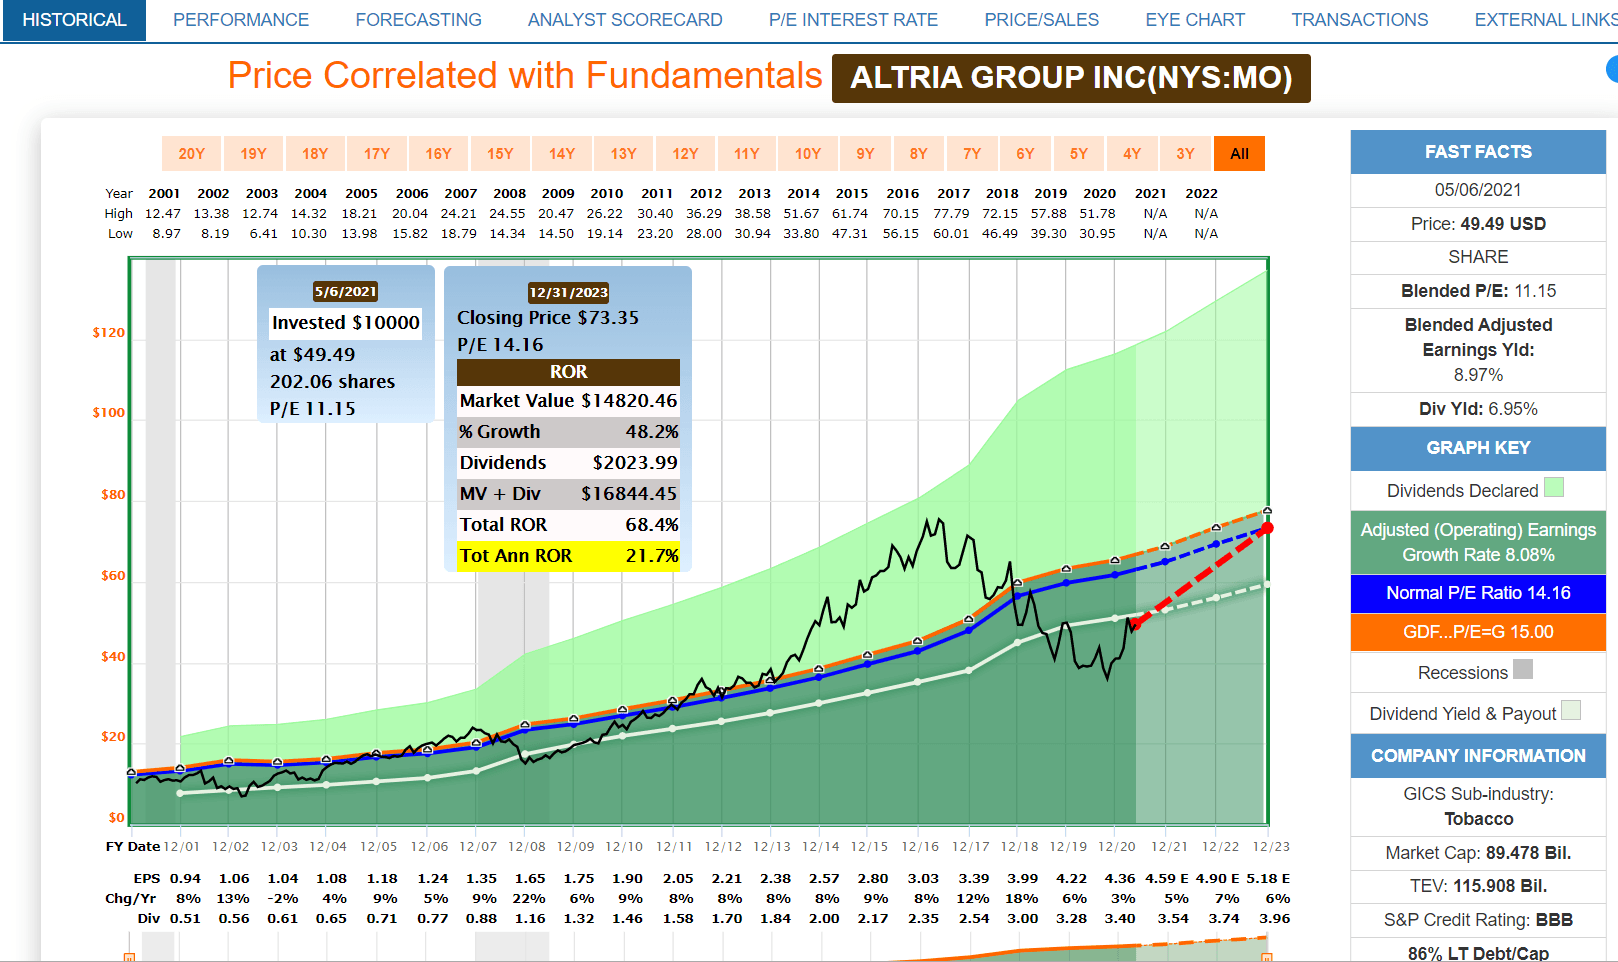Click the 12/20 FY date label
Screen dimensions: 1618x962
coord(1116,847)
